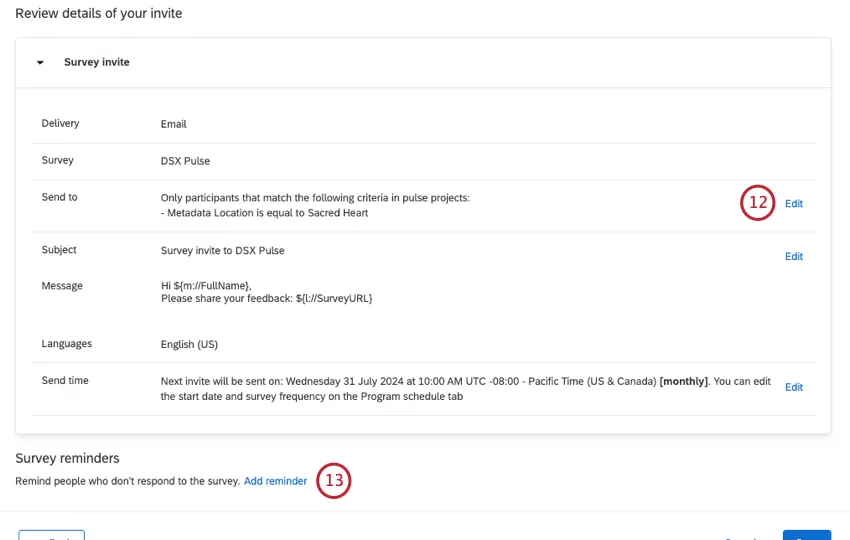
Task: Select the Email delivery value
Action: (x=174, y=124)
